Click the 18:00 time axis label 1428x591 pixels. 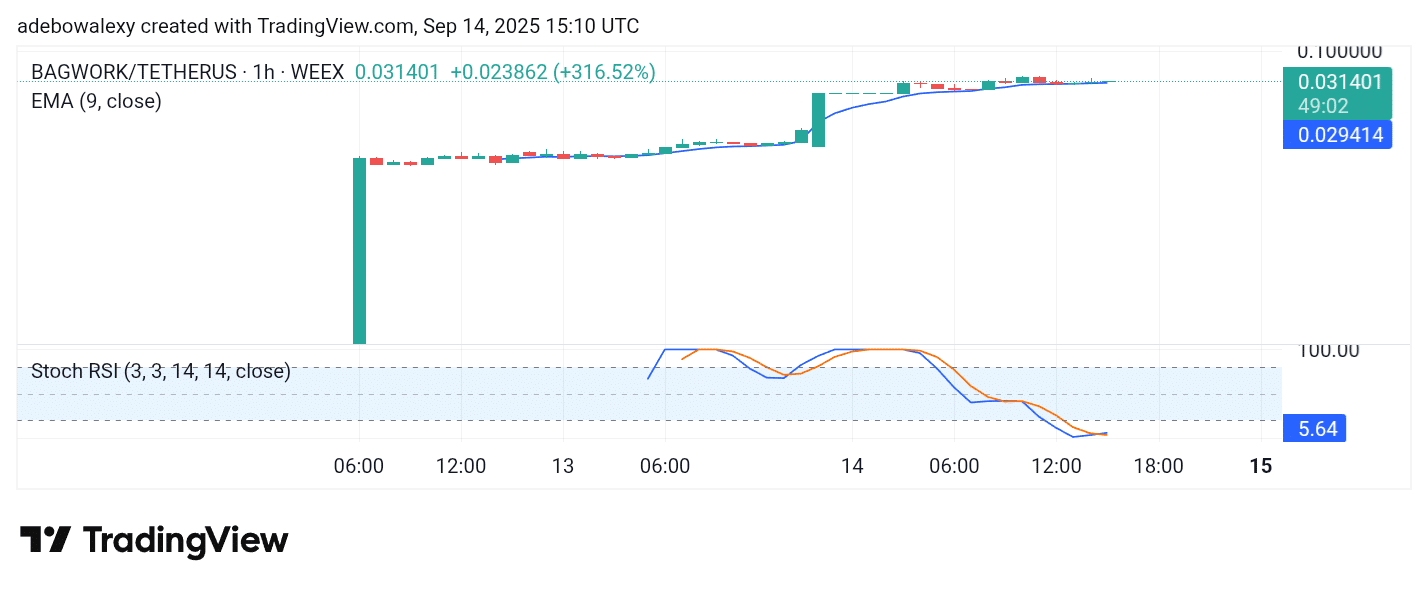(x=1159, y=466)
